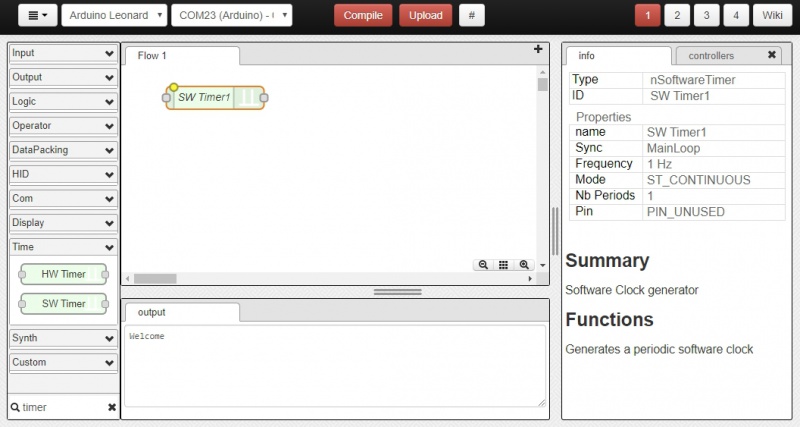
Task: Click the name property value SW Timer1
Action: pos(677,133)
